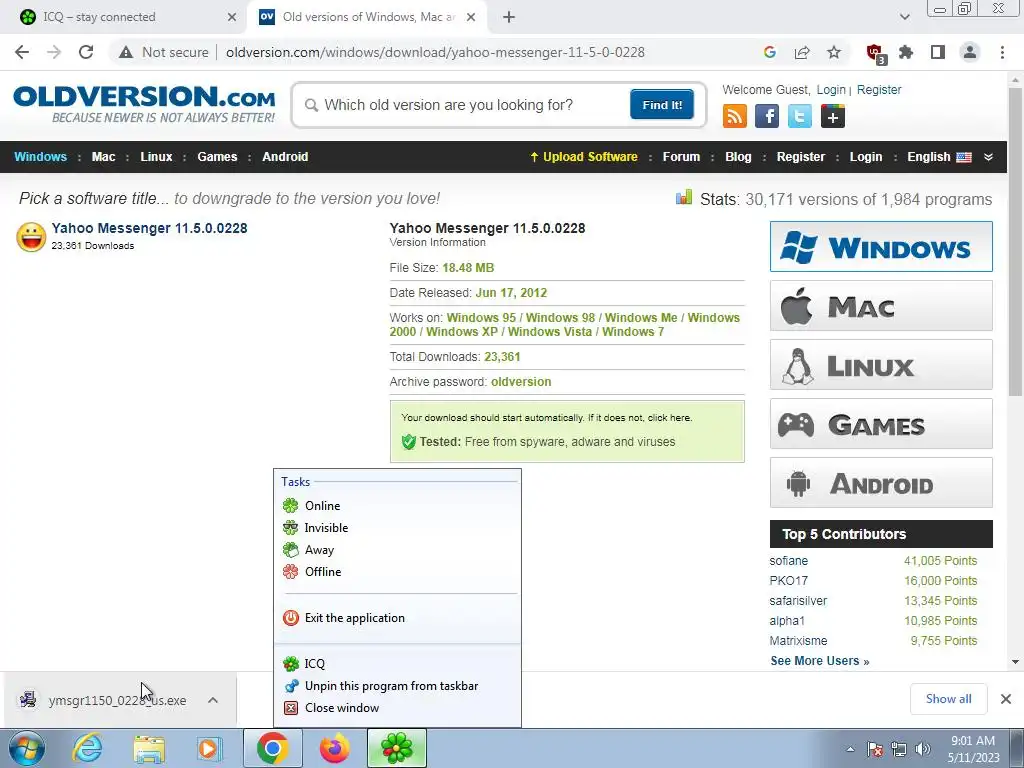Open Yahoo Messenger 11.5.0.0228 title link
This screenshot has height=768, width=1024.
click(x=150, y=228)
